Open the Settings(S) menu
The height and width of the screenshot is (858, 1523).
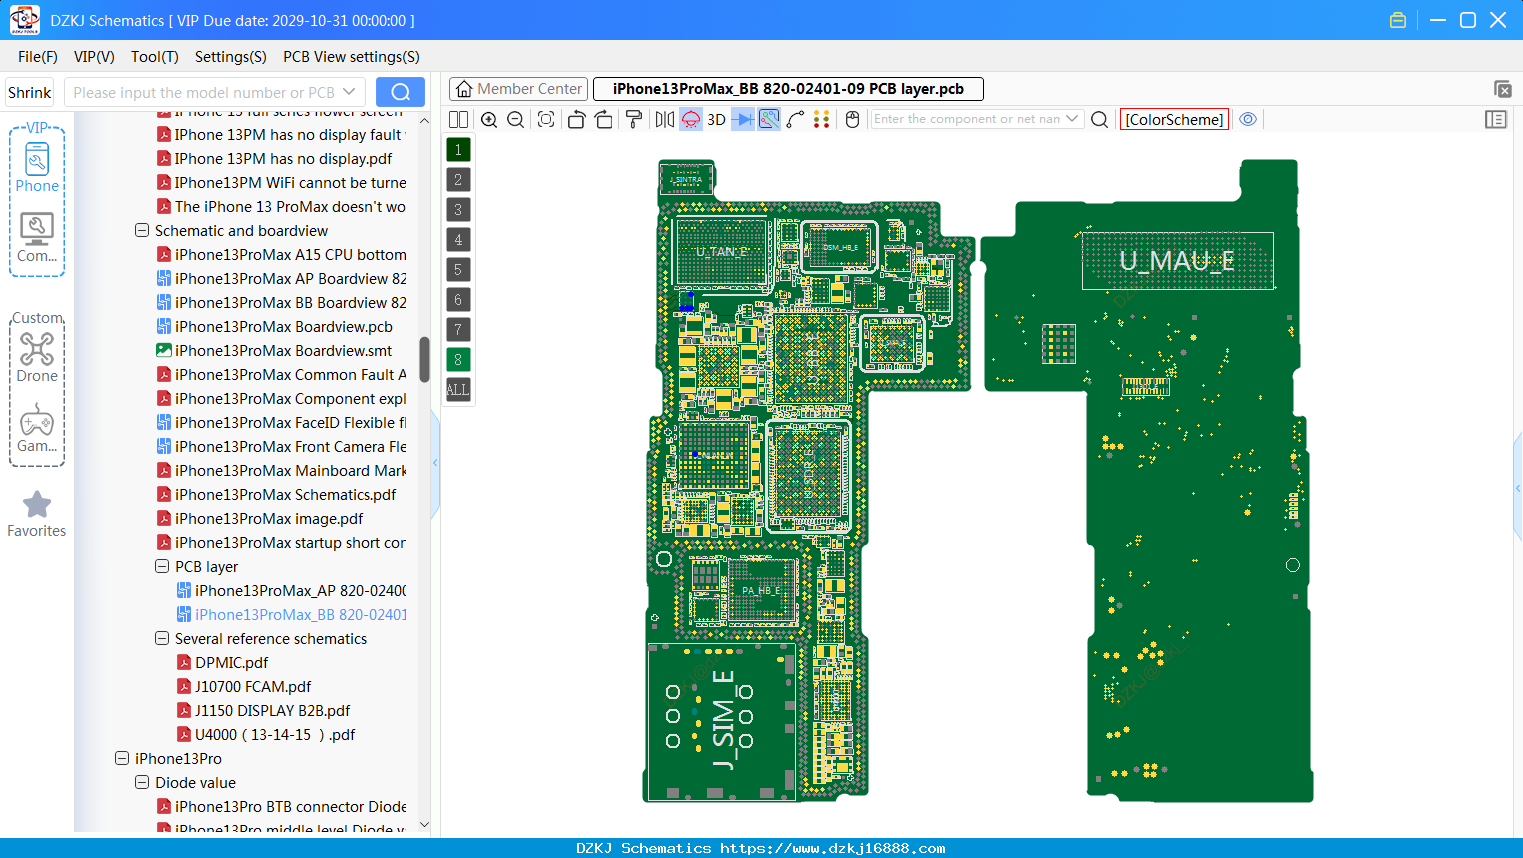pyautogui.click(x=231, y=57)
